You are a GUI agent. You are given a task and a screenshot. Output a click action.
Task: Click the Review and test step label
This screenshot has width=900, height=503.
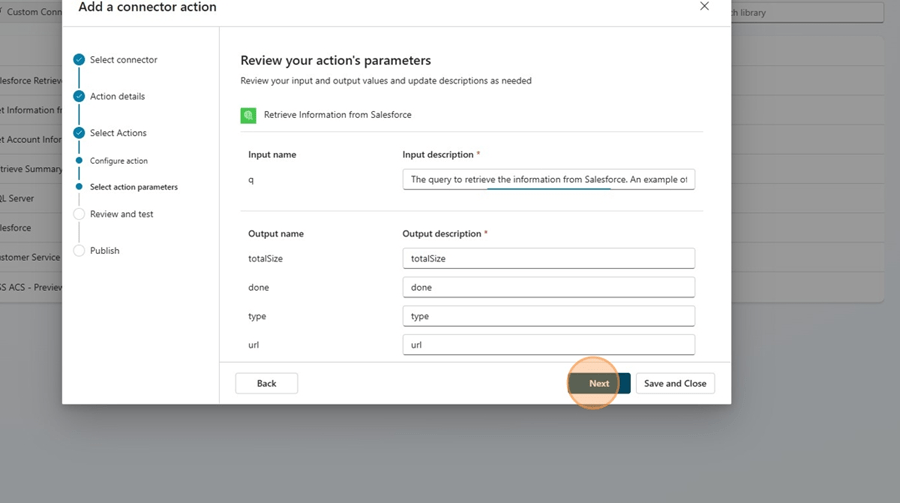click(121, 214)
